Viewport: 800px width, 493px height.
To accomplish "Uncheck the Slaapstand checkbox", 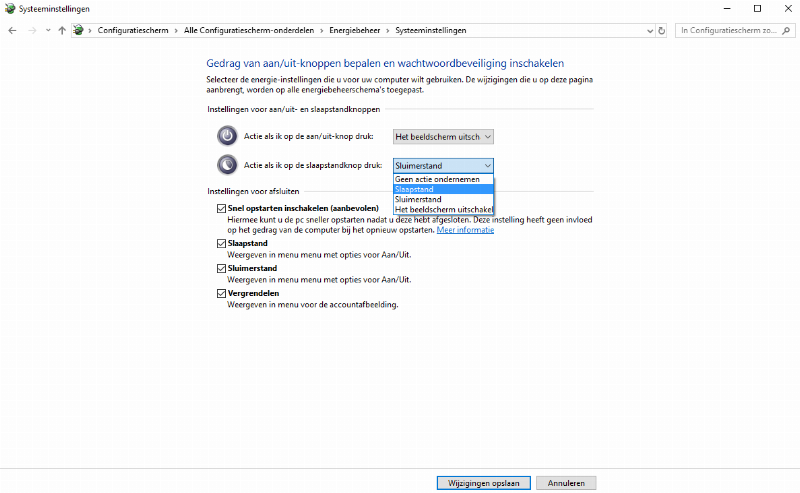I will (221, 243).
